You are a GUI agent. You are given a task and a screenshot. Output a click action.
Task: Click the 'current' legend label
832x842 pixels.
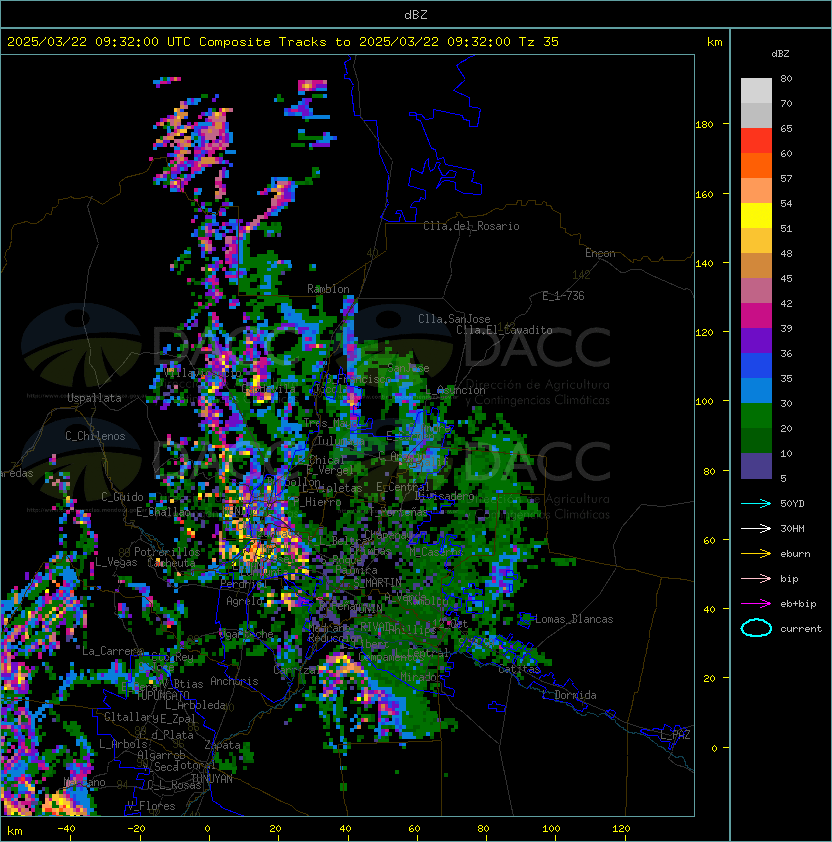coord(801,629)
